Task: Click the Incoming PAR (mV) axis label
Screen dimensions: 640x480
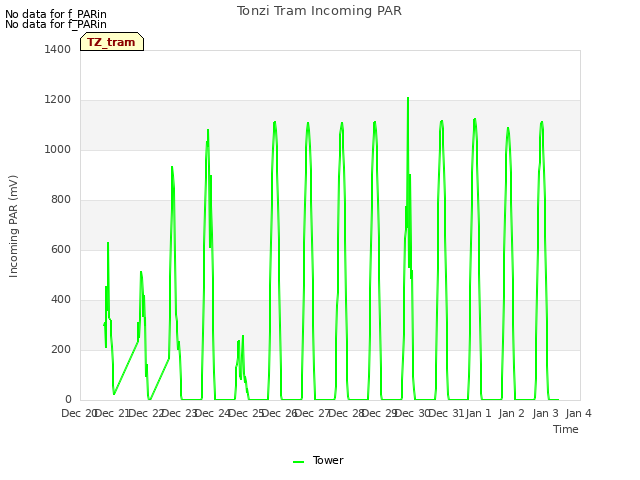Action: [x=13, y=227]
